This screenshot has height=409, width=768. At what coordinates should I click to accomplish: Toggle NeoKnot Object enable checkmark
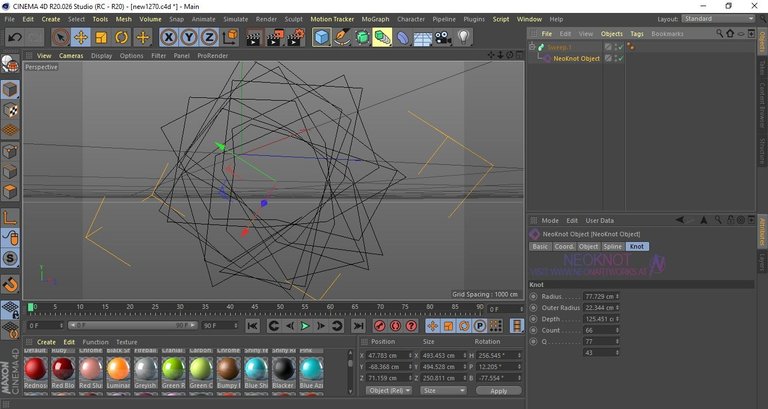click(x=620, y=58)
